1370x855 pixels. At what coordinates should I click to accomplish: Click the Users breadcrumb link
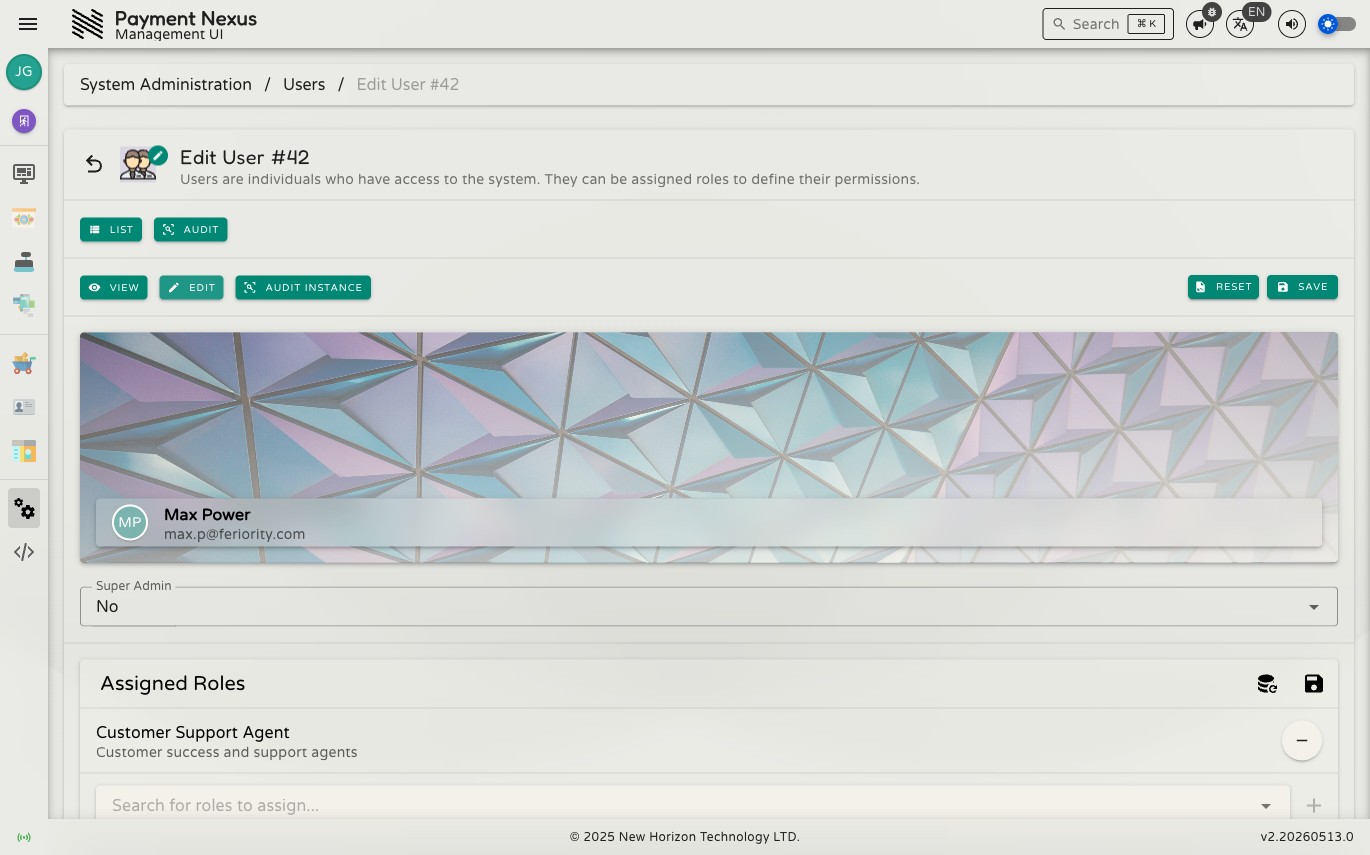tap(304, 85)
